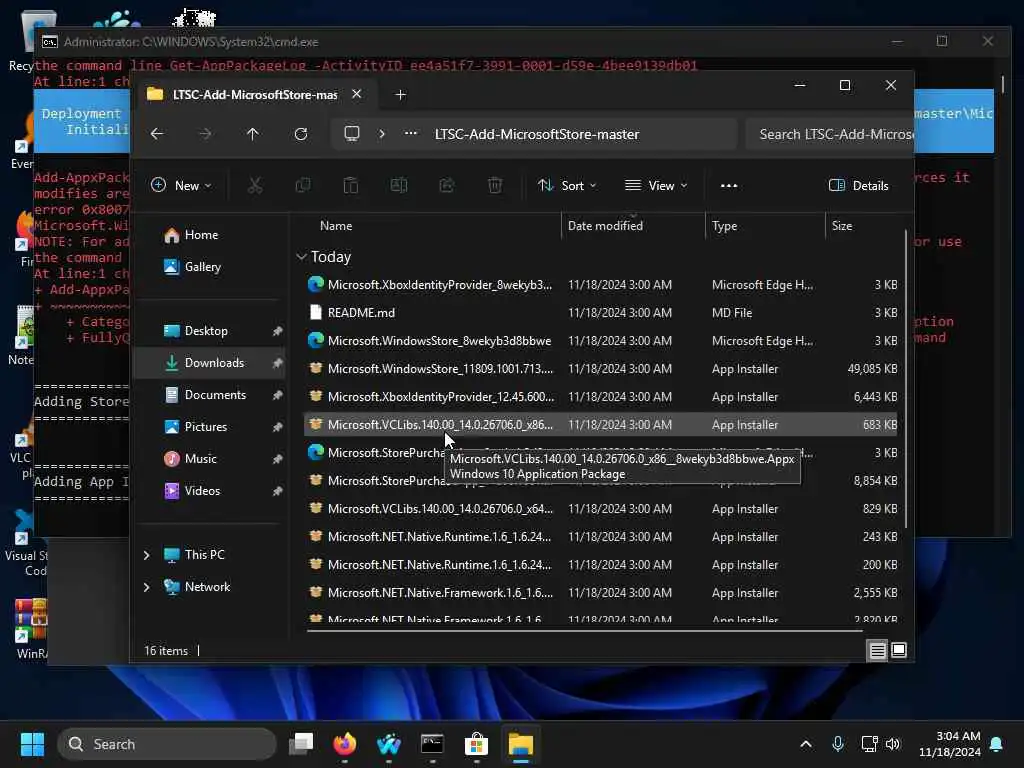Expand Network in sidebar
1024x768 pixels.
146,587
